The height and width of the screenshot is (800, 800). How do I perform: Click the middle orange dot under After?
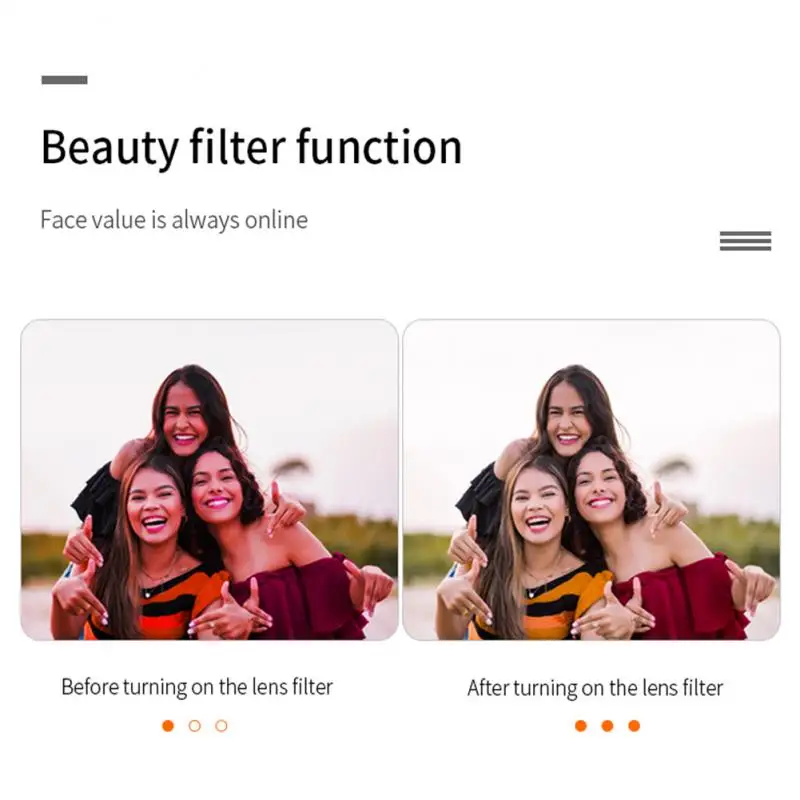coord(607,726)
